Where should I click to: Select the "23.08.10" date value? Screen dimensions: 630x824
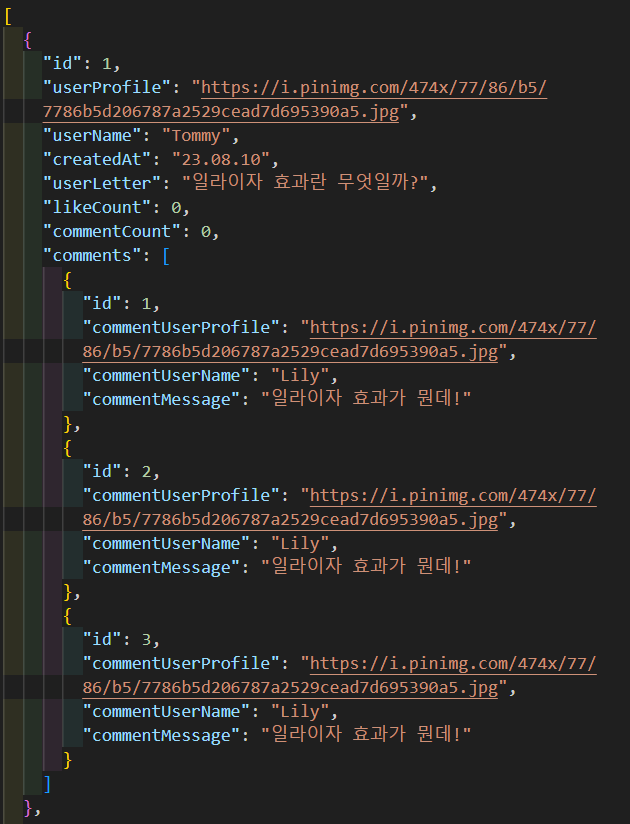pos(221,159)
